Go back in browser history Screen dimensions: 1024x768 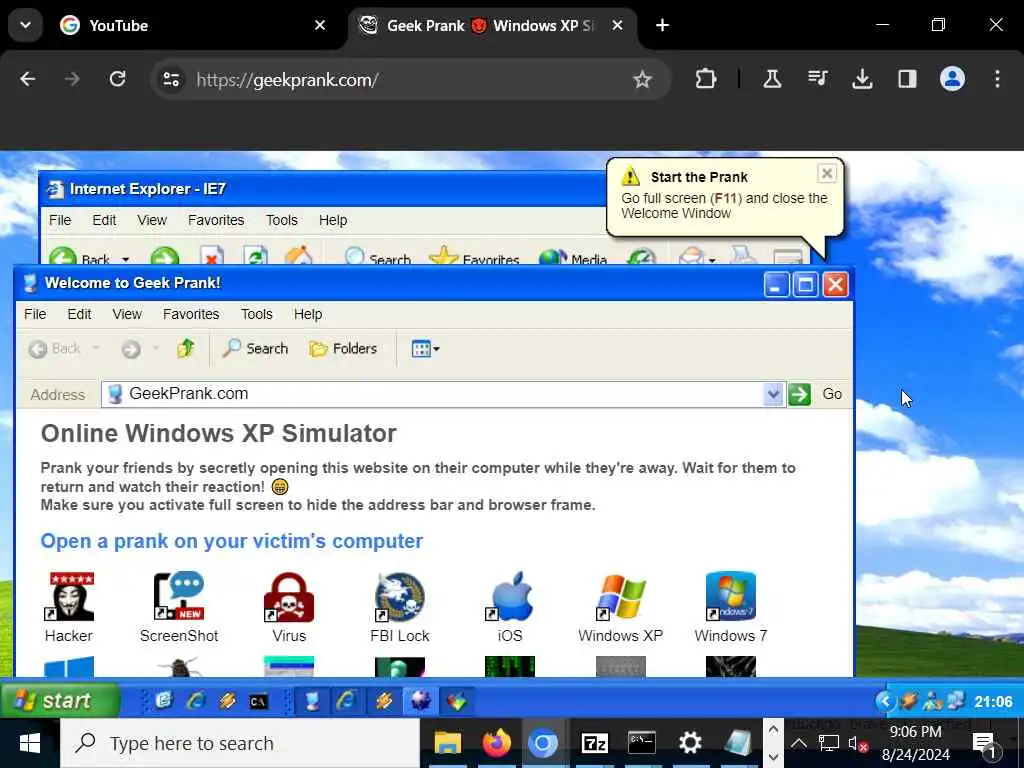27,79
